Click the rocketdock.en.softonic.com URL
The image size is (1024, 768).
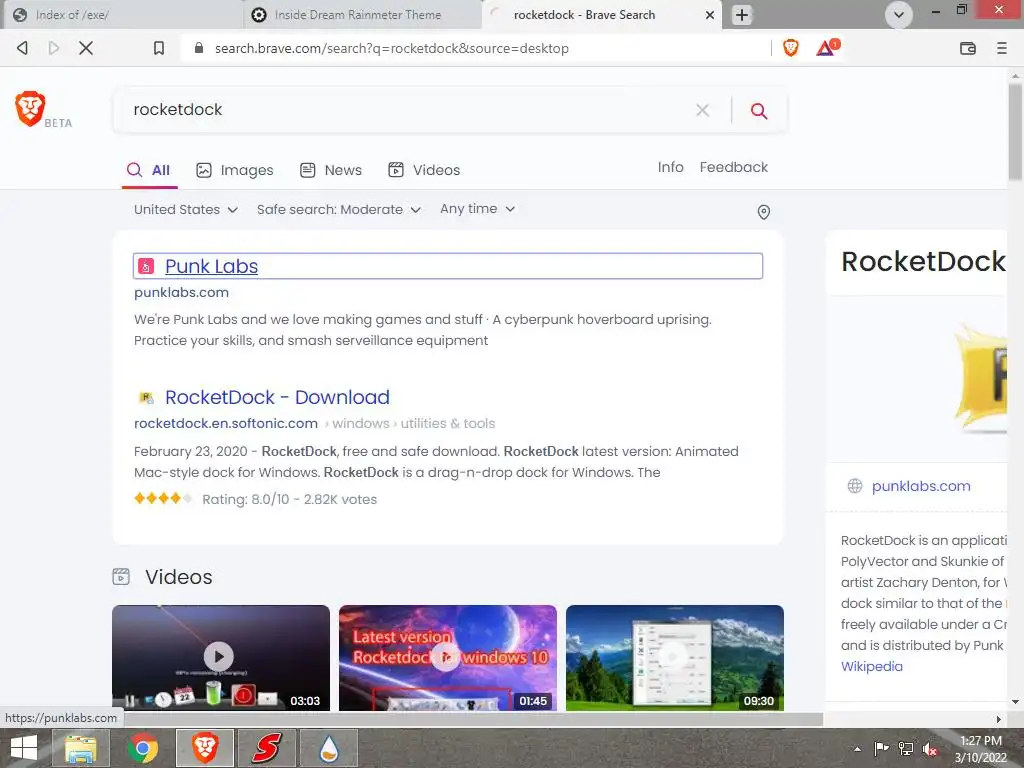pos(226,423)
